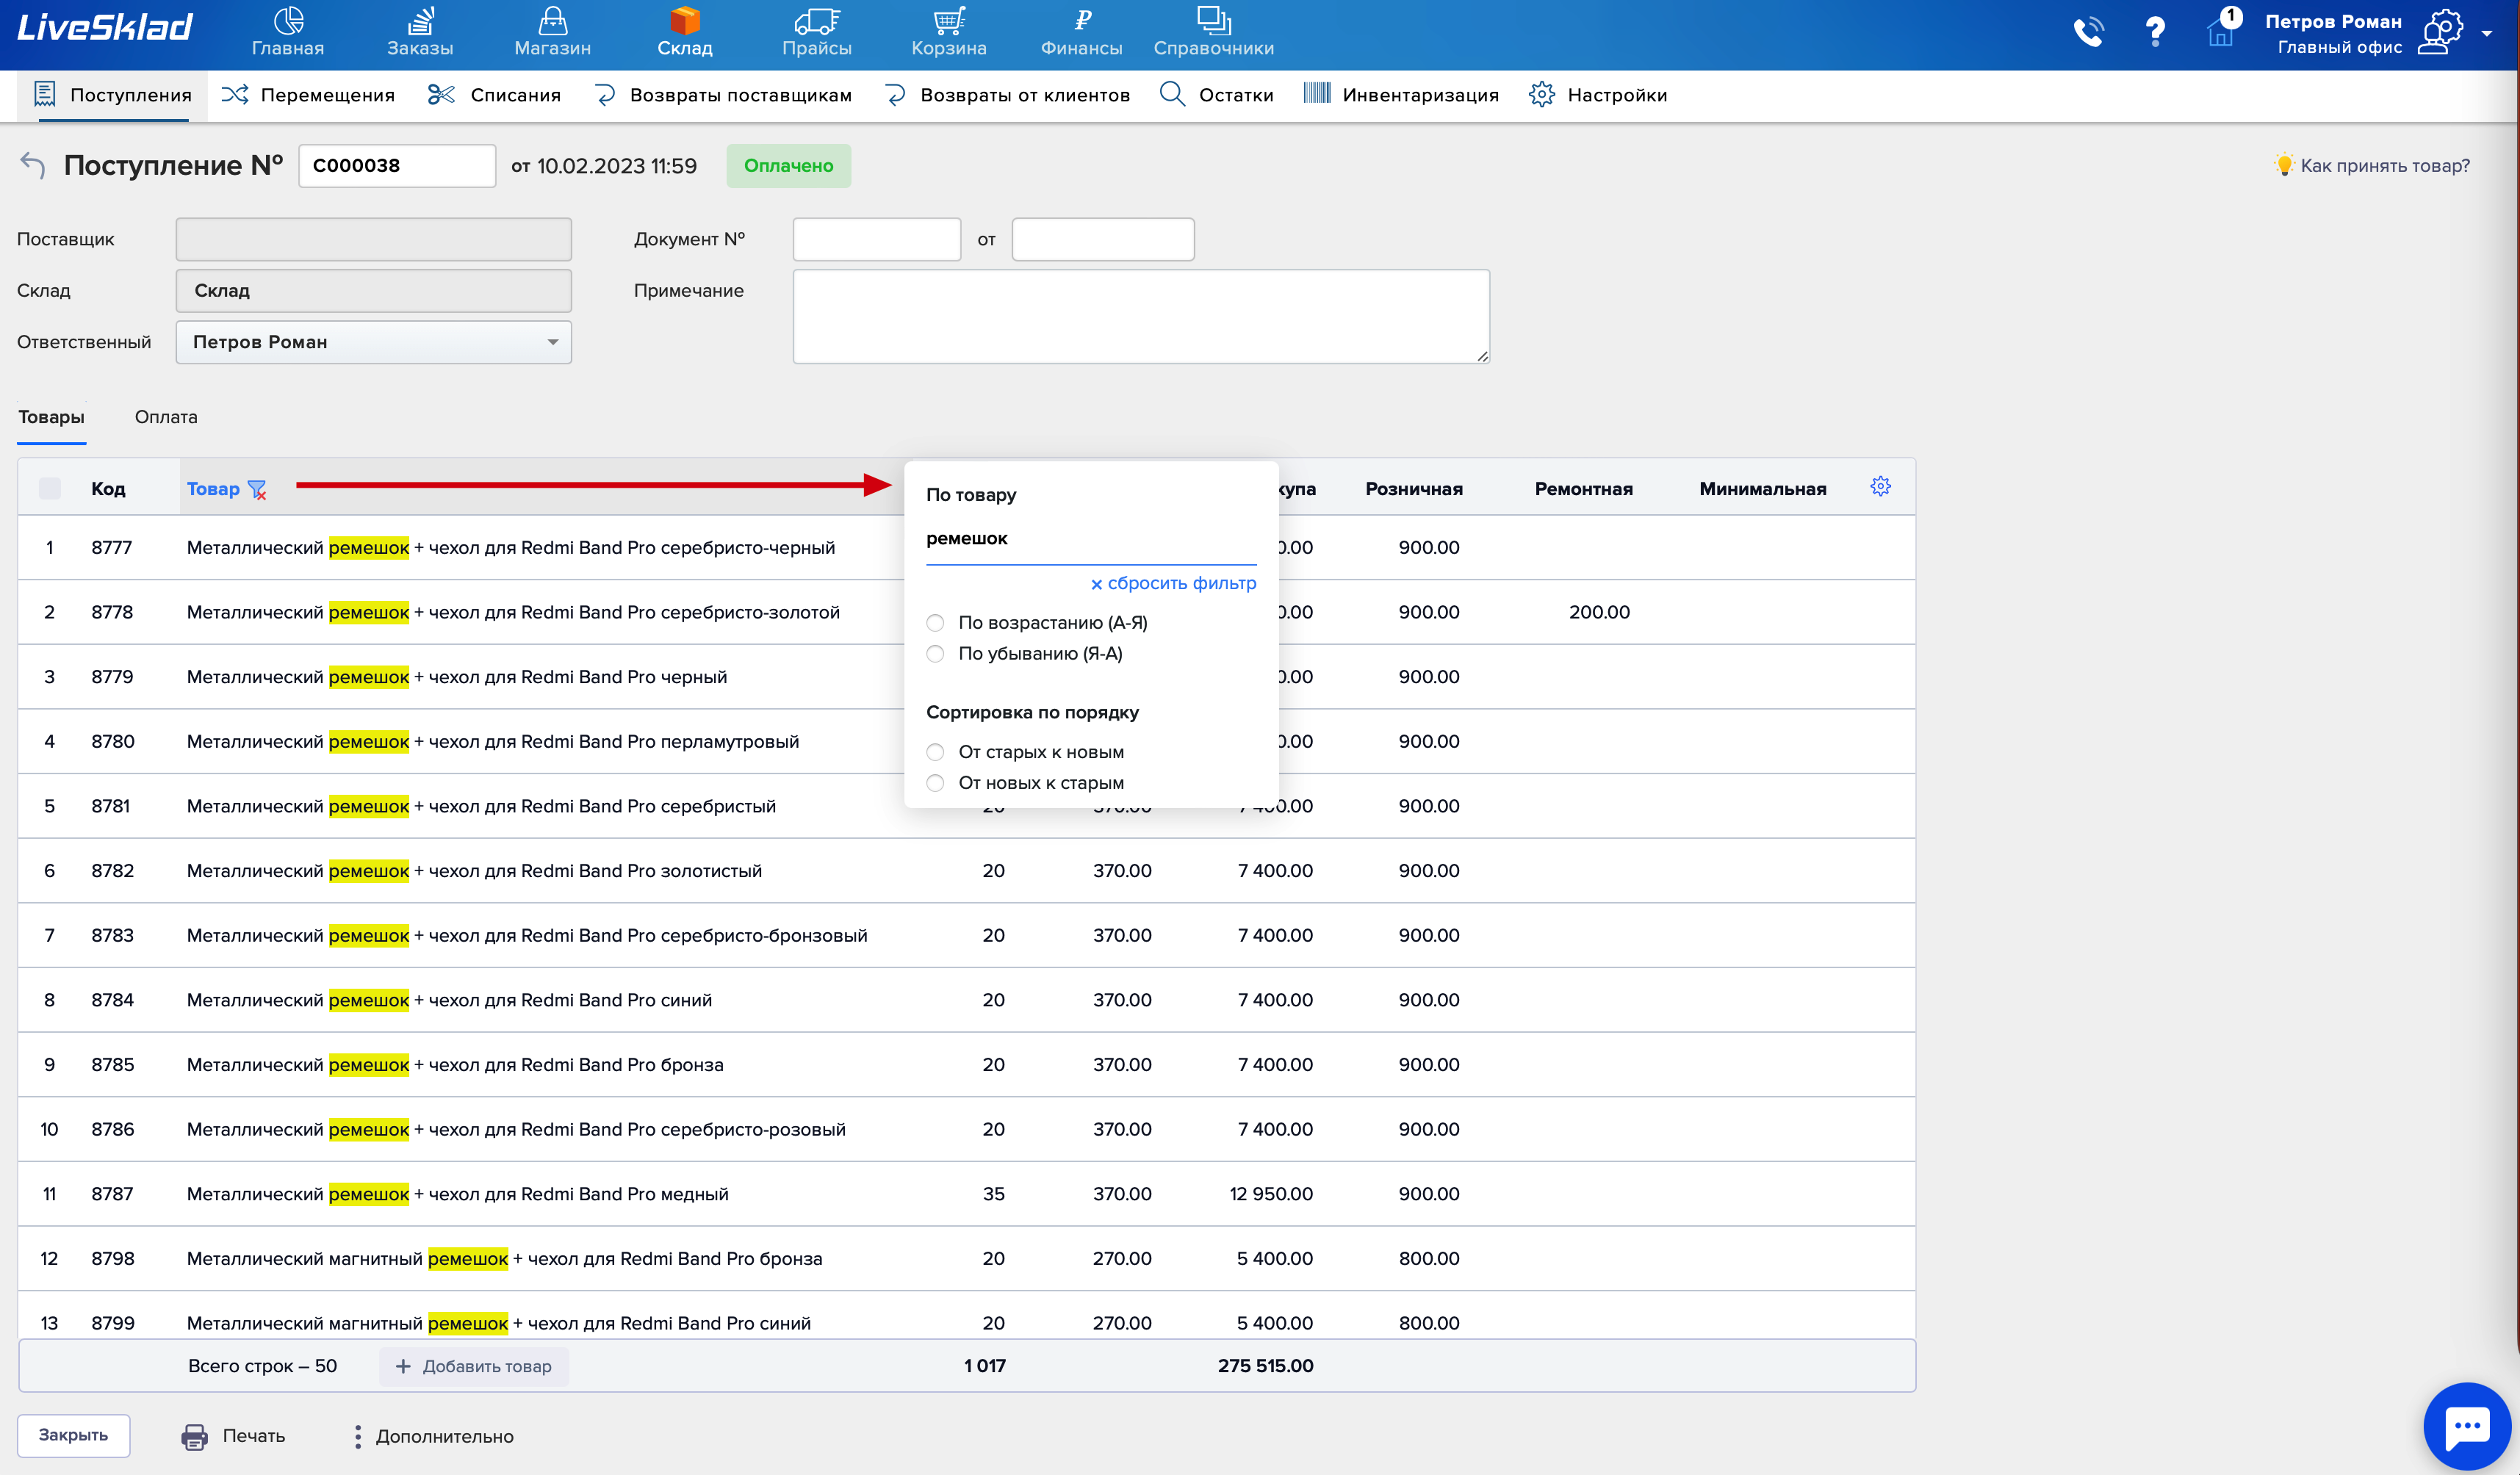The height and width of the screenshot is (1475, 2520).
Task: Open Инвентаризация tab
Action: 1401,95
